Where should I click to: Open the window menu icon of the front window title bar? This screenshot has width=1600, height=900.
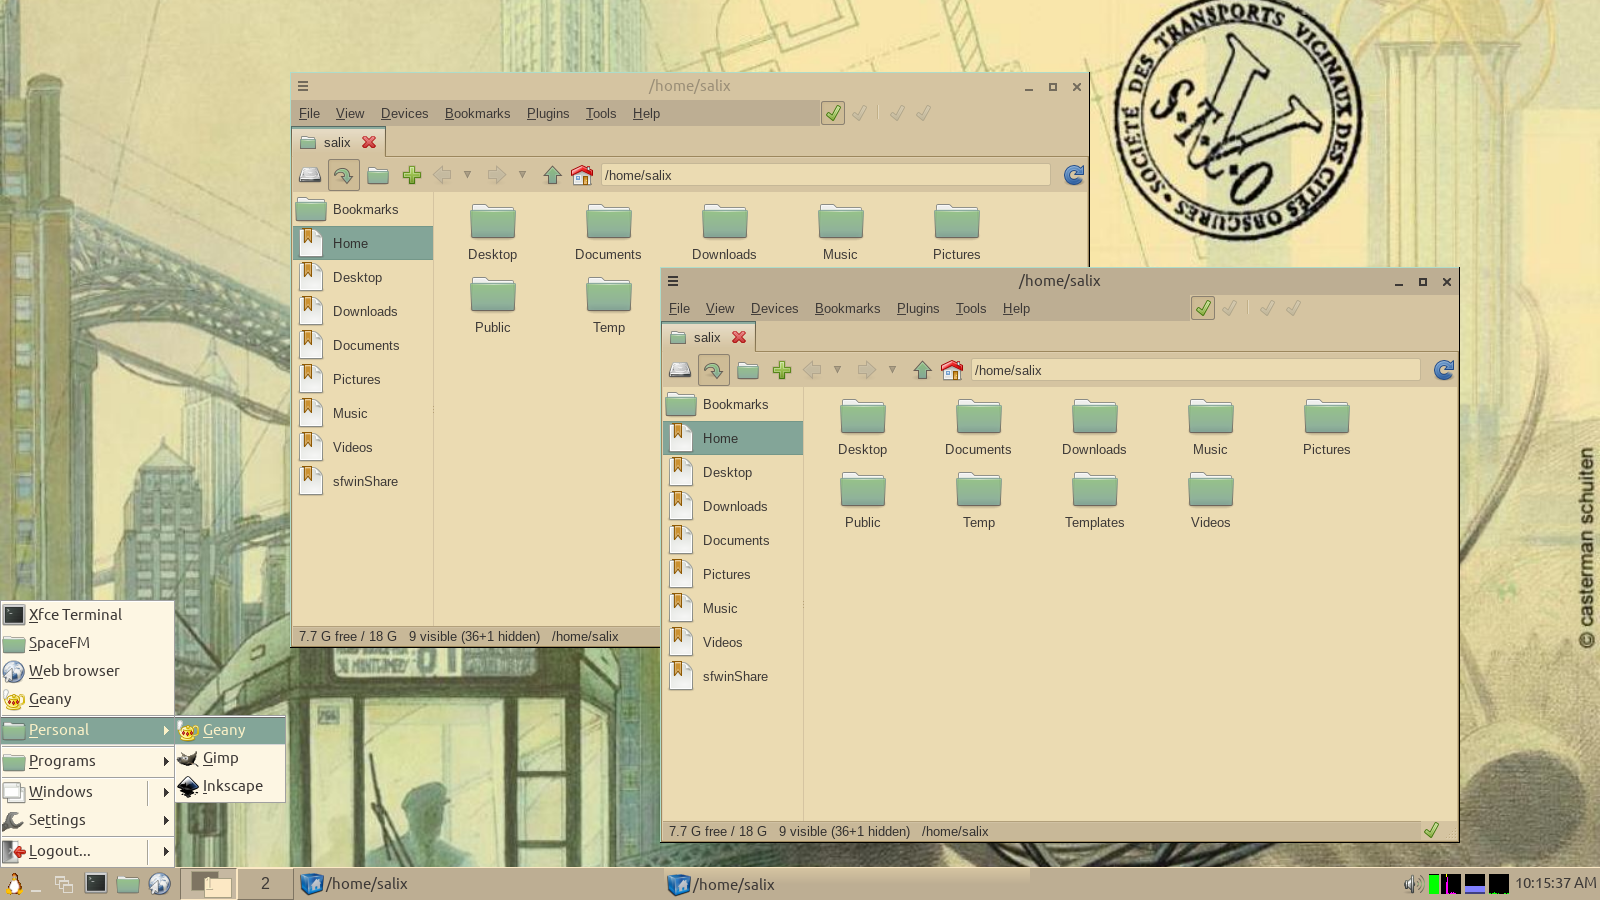(x=673, y=281)
